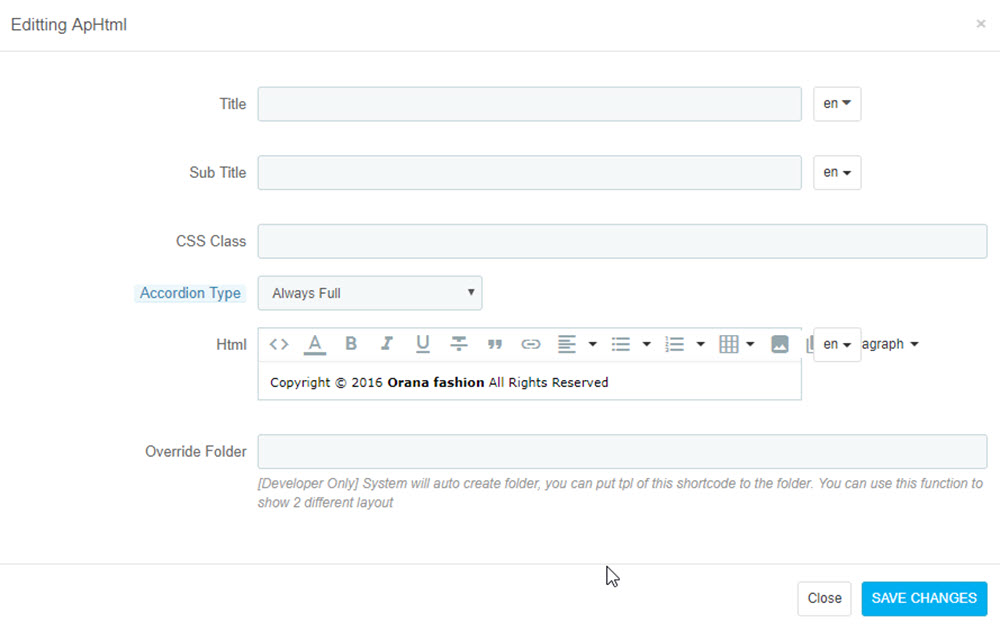Insert a link using the chain icon

[531, 345]
